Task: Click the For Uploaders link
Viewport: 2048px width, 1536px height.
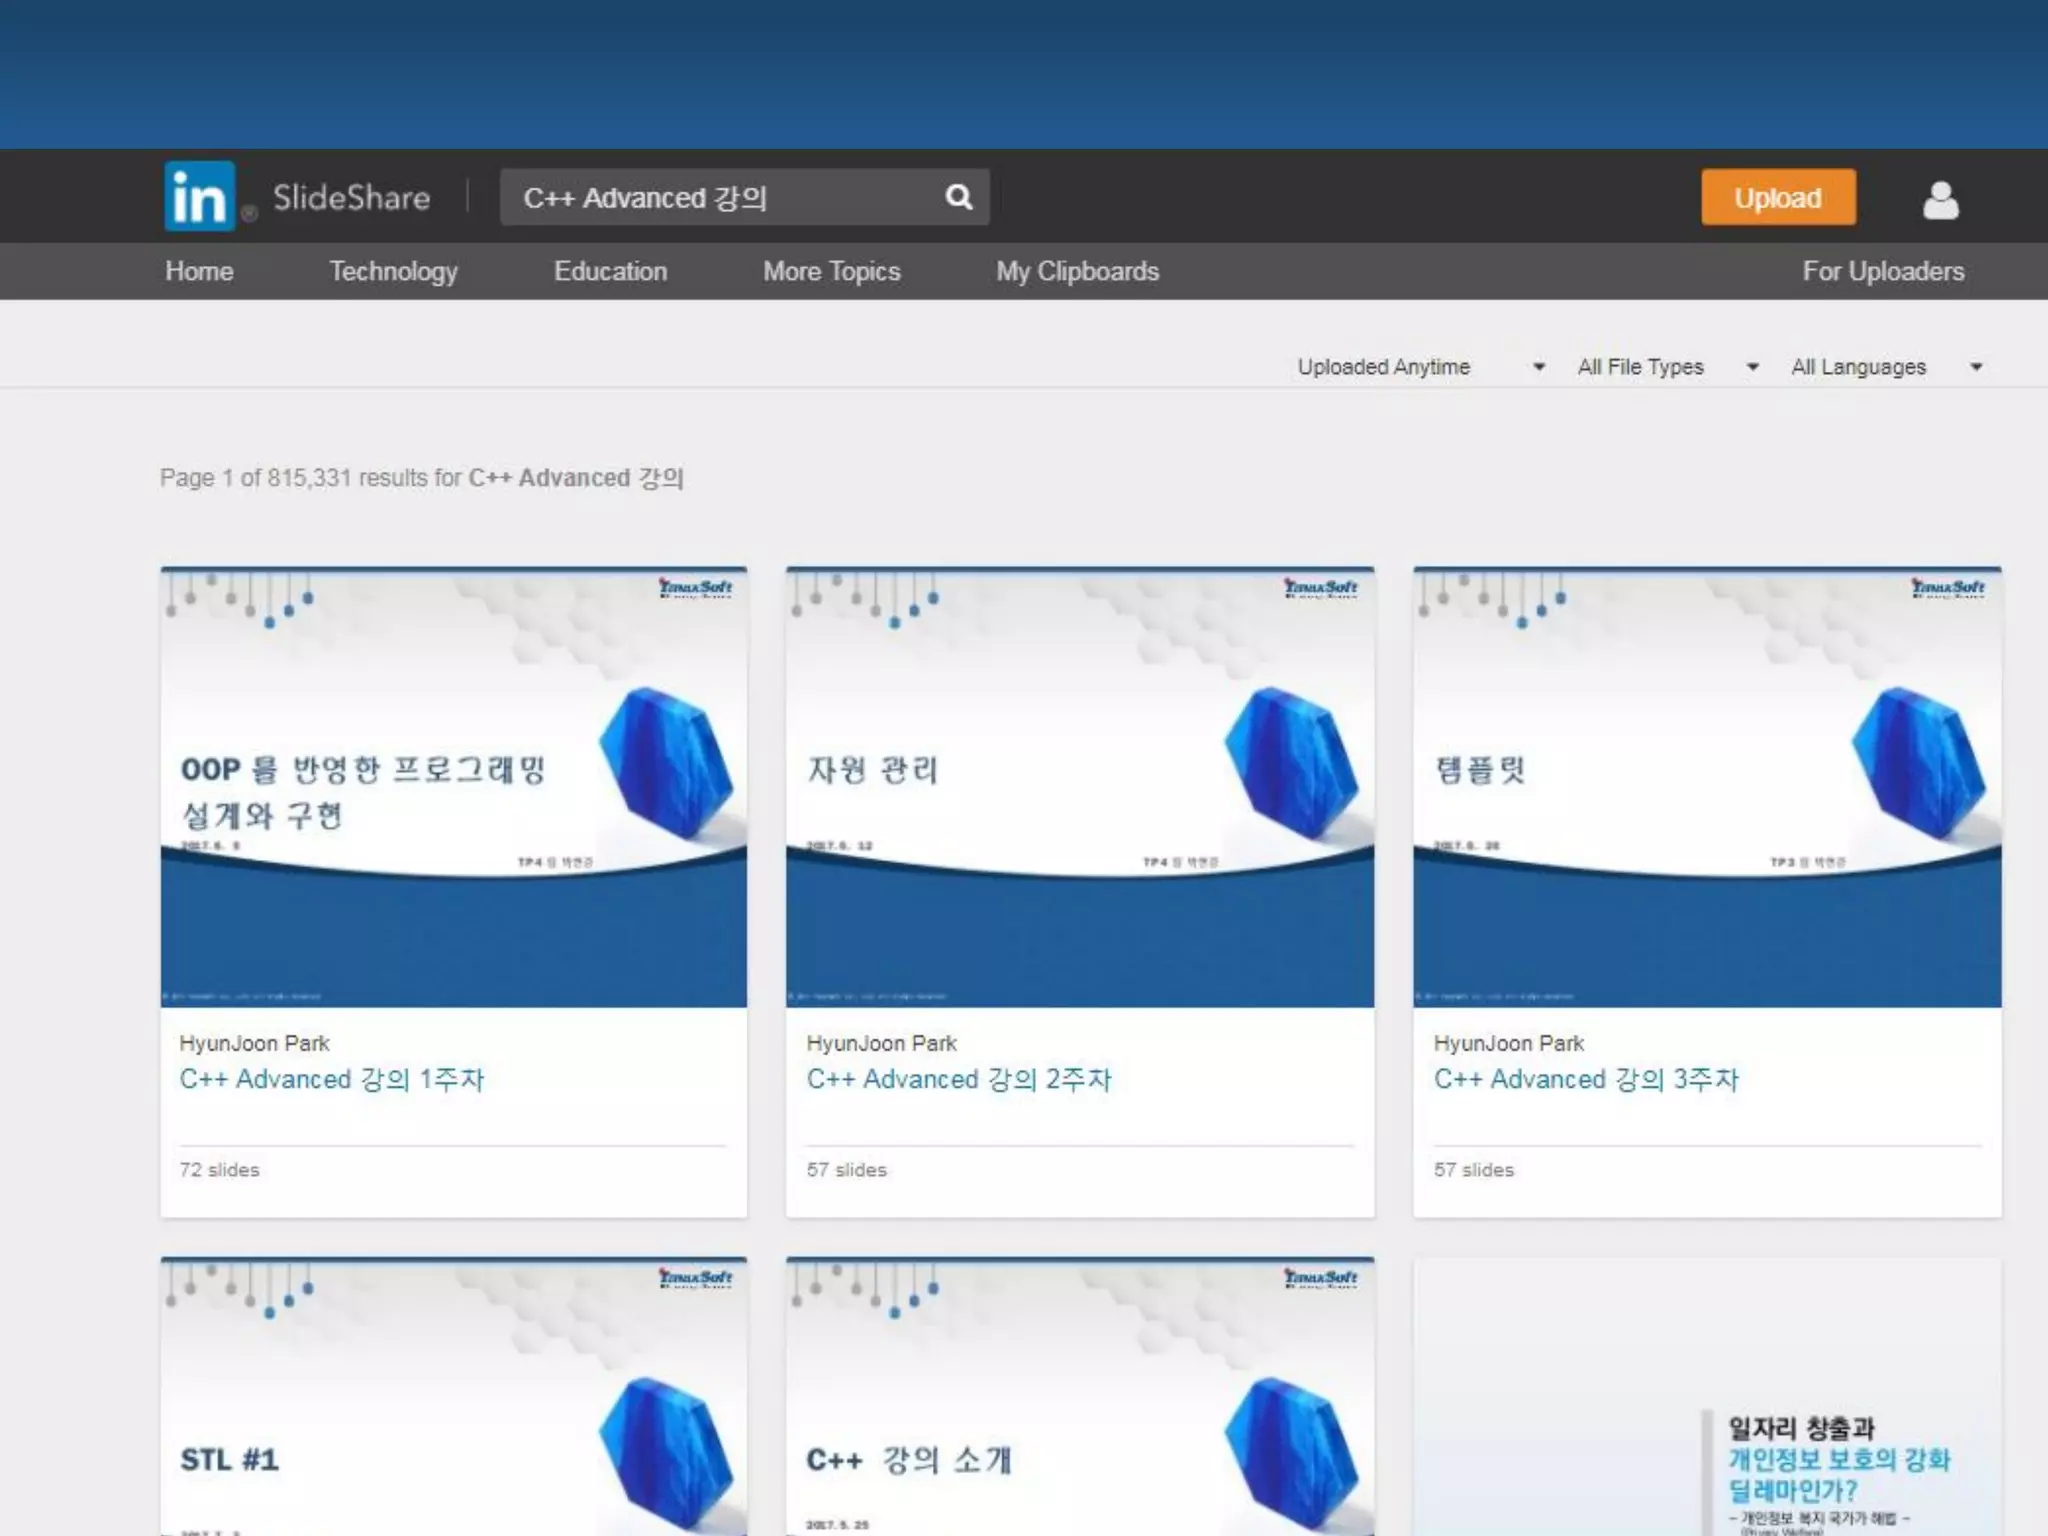Action: (x=1882, y=271)
